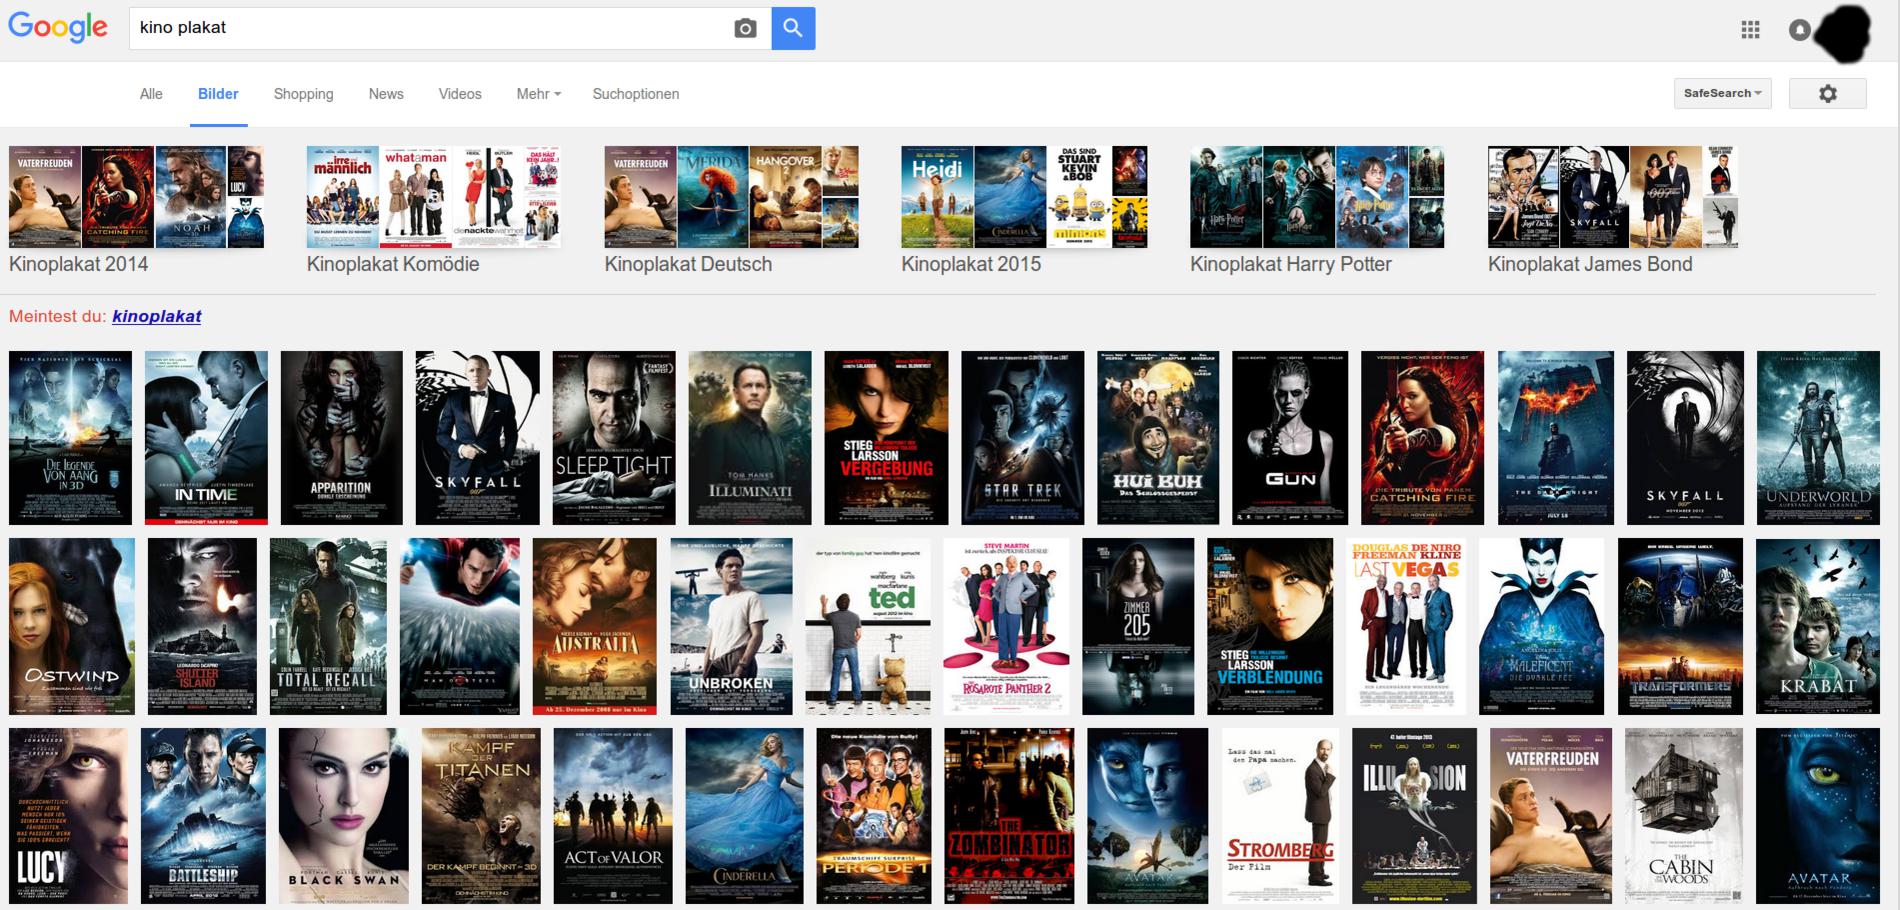Switch to the Videos tab
Screen dimensions: 1900x910
coord(459,94)
